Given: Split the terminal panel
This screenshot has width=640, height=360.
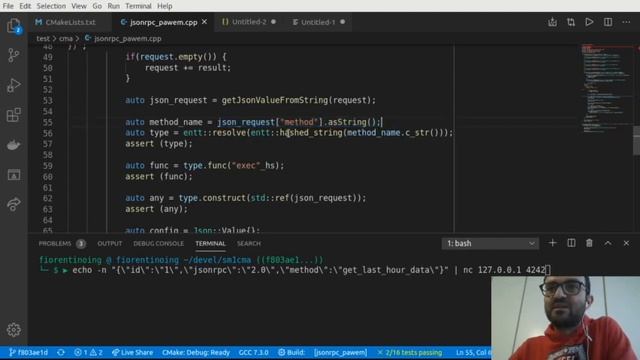Looking at the screenshot, I should click(571, 243).
